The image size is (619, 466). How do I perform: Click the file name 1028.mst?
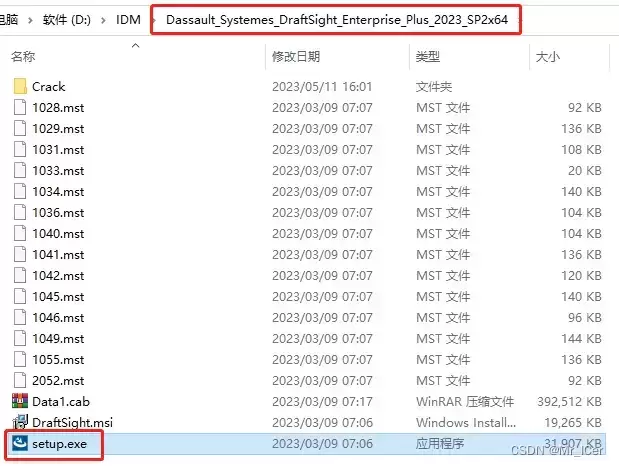point(58,107)
